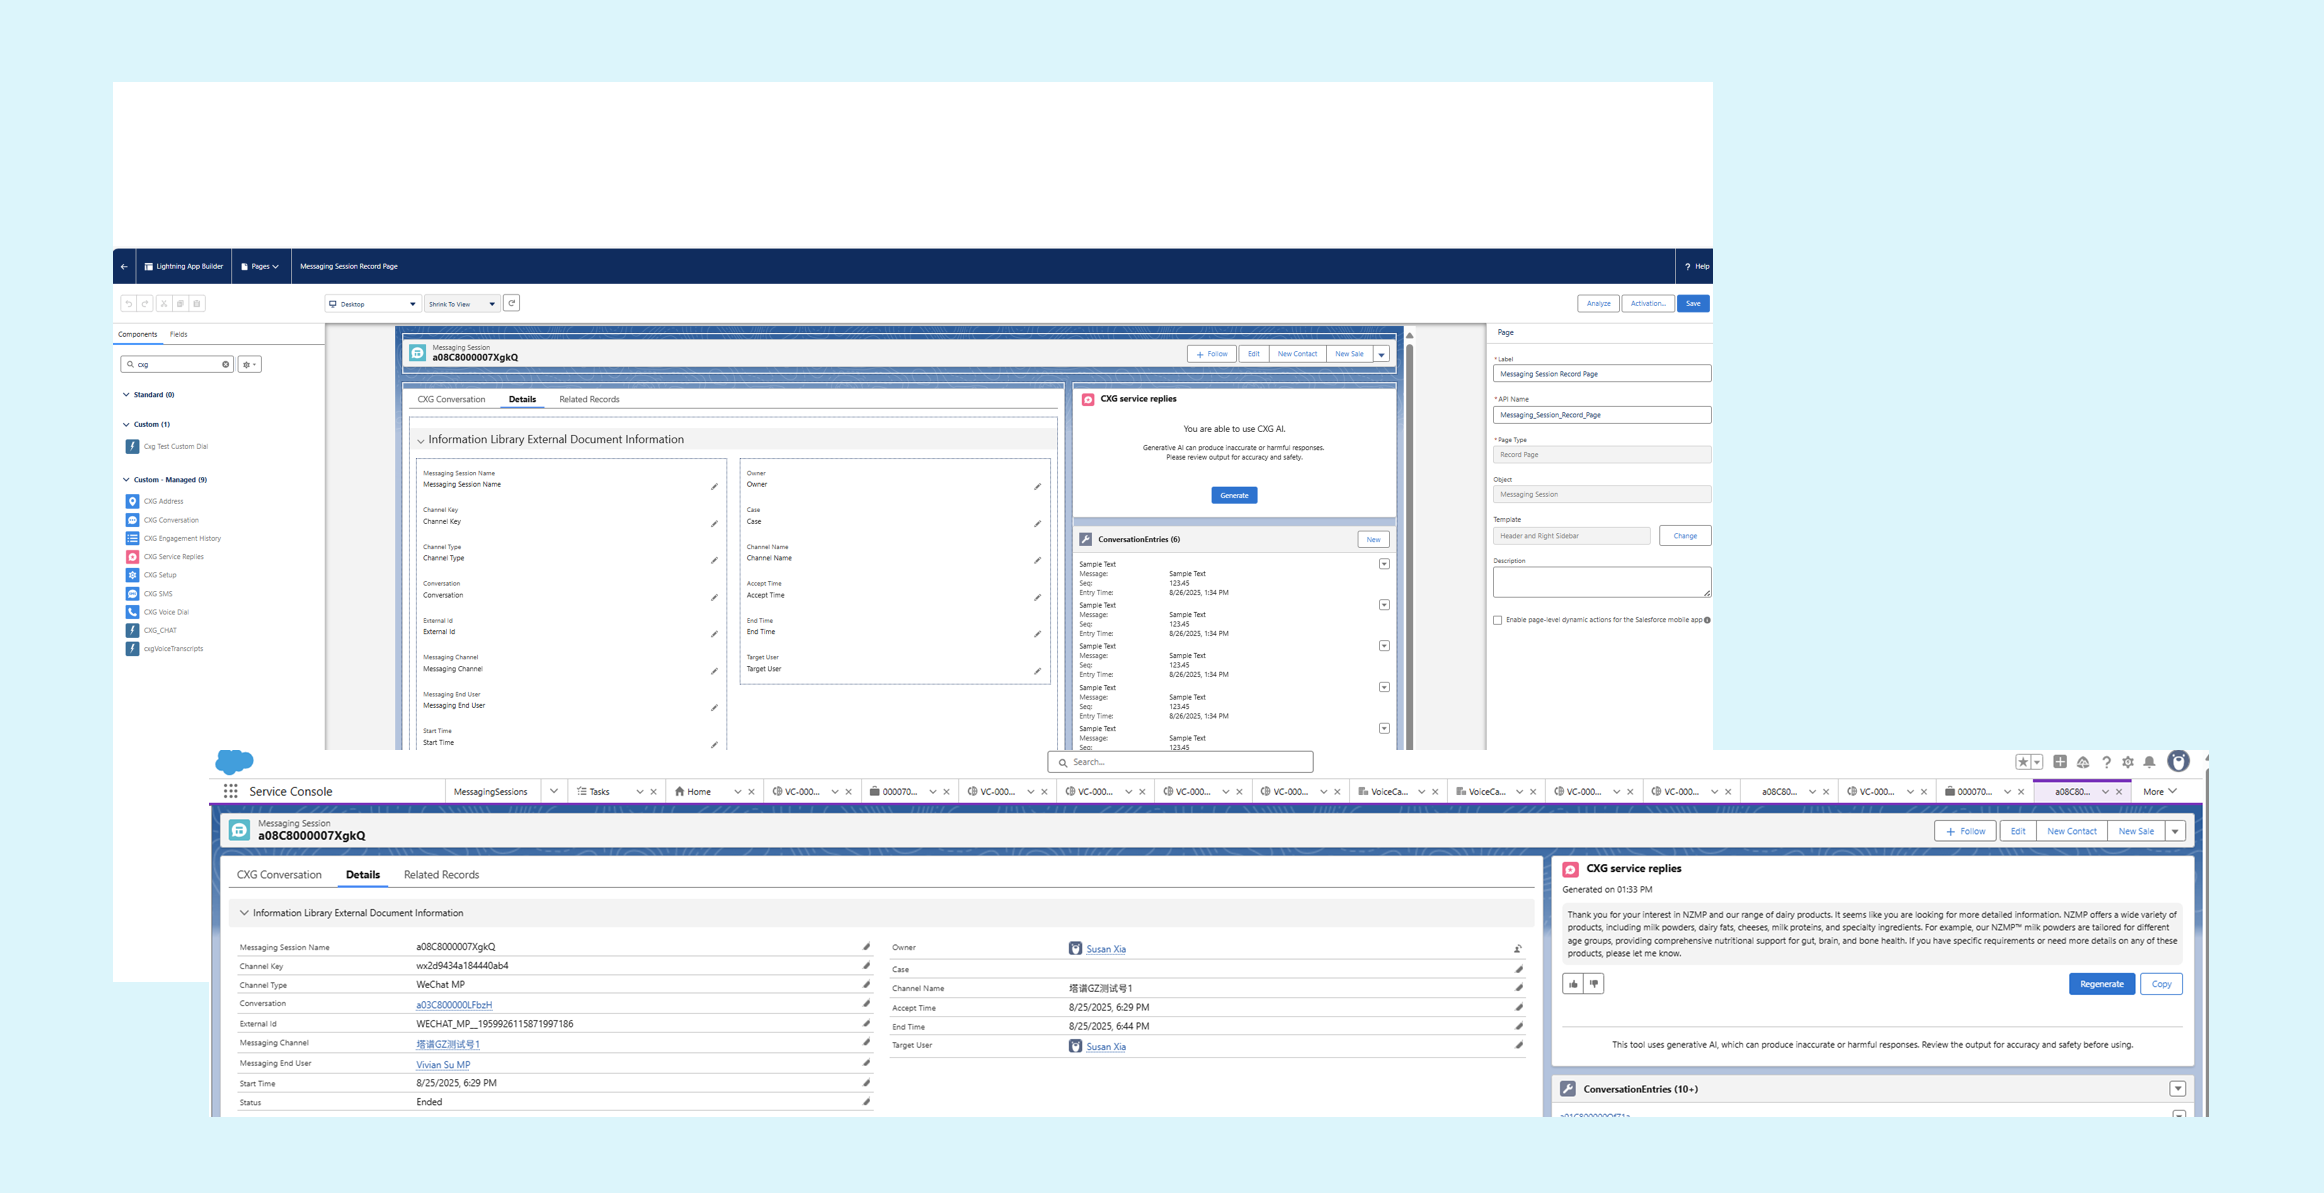
Task: Open the Pages dropdown menu
Action: click(260, 267)
